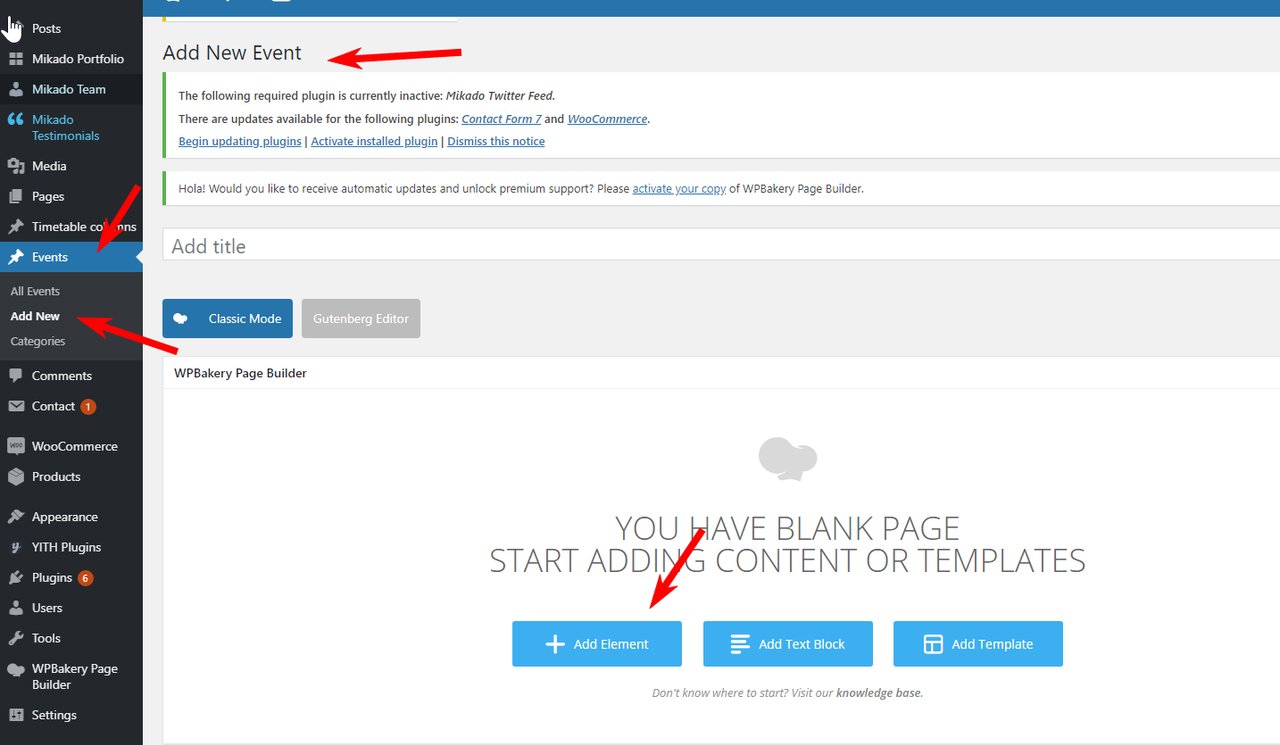Open the Posts menu item
The width and height of the screenshot is (1280, 745).
(46, 28)
